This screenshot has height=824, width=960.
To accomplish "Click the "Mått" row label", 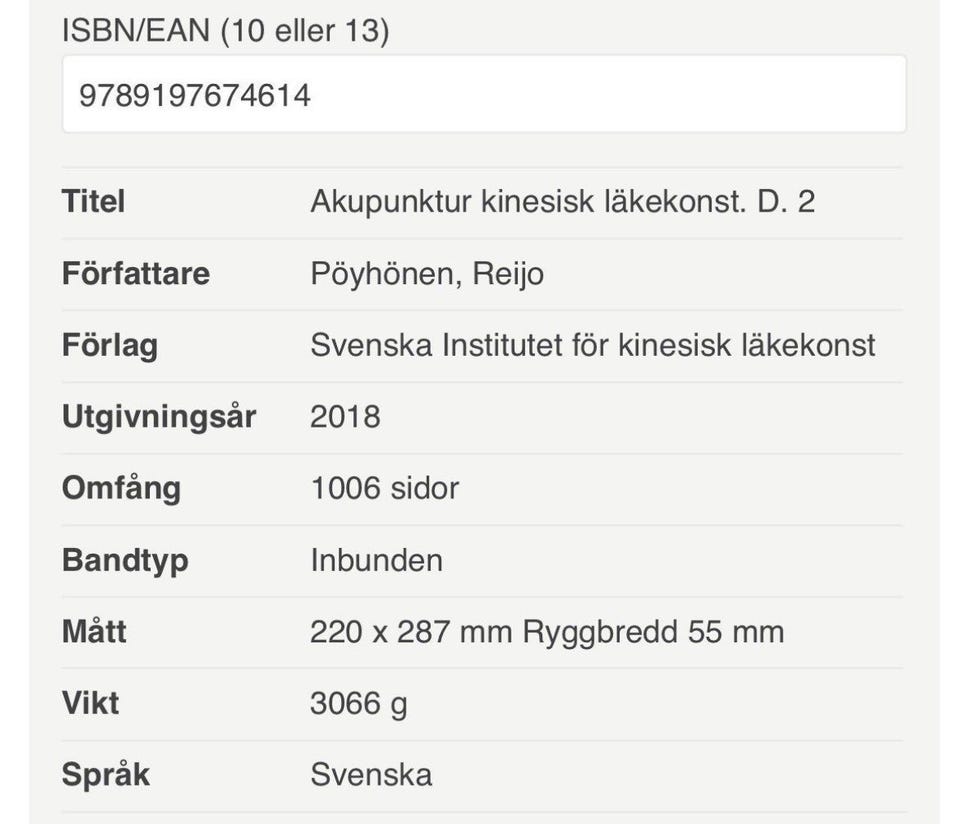I will (94, 632).
